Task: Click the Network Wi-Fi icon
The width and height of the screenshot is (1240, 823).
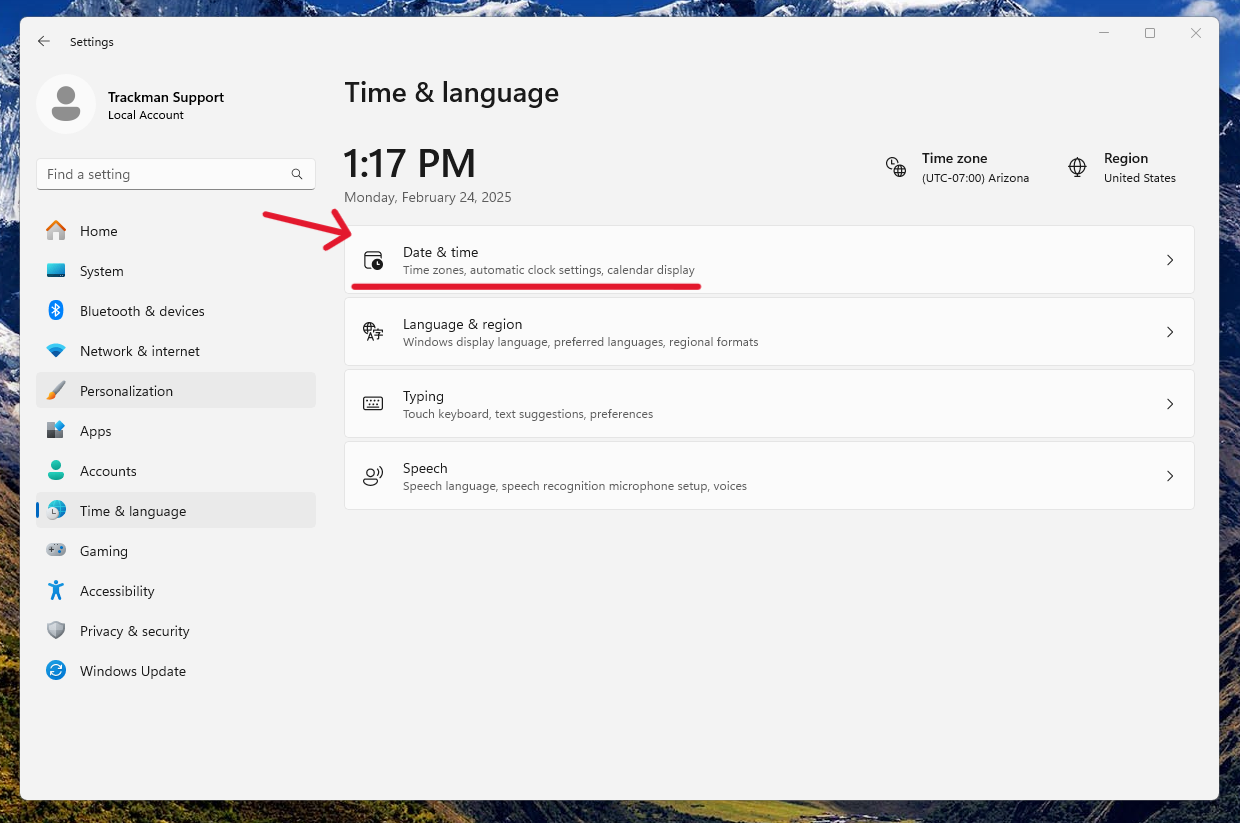Action: coord(57,351)
